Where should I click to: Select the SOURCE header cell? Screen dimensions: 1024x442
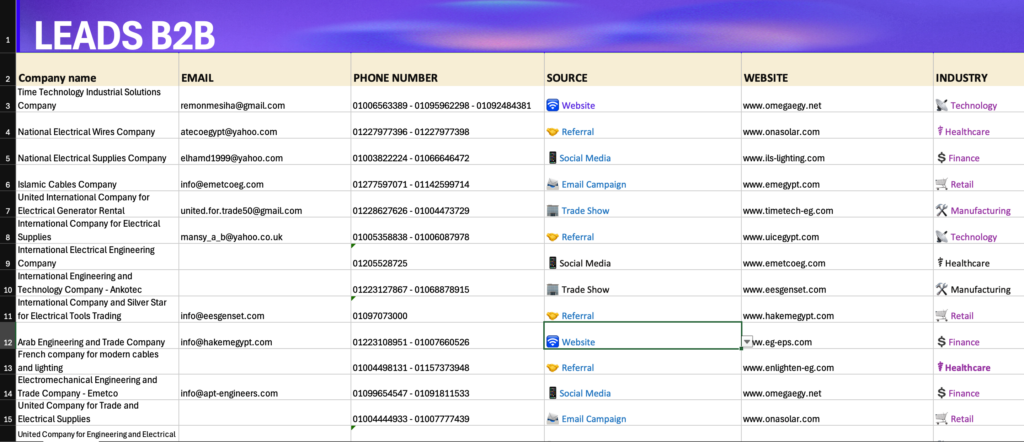tap(643, 69)
